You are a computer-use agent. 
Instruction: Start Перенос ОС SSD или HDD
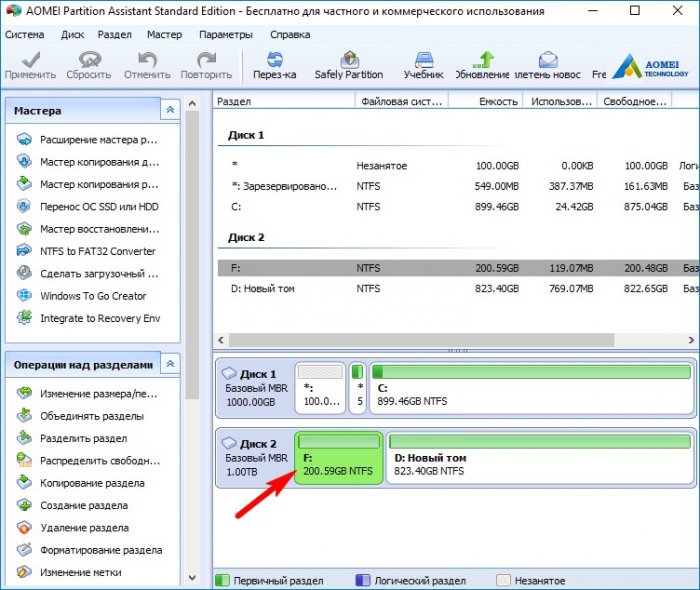[87, 207]
